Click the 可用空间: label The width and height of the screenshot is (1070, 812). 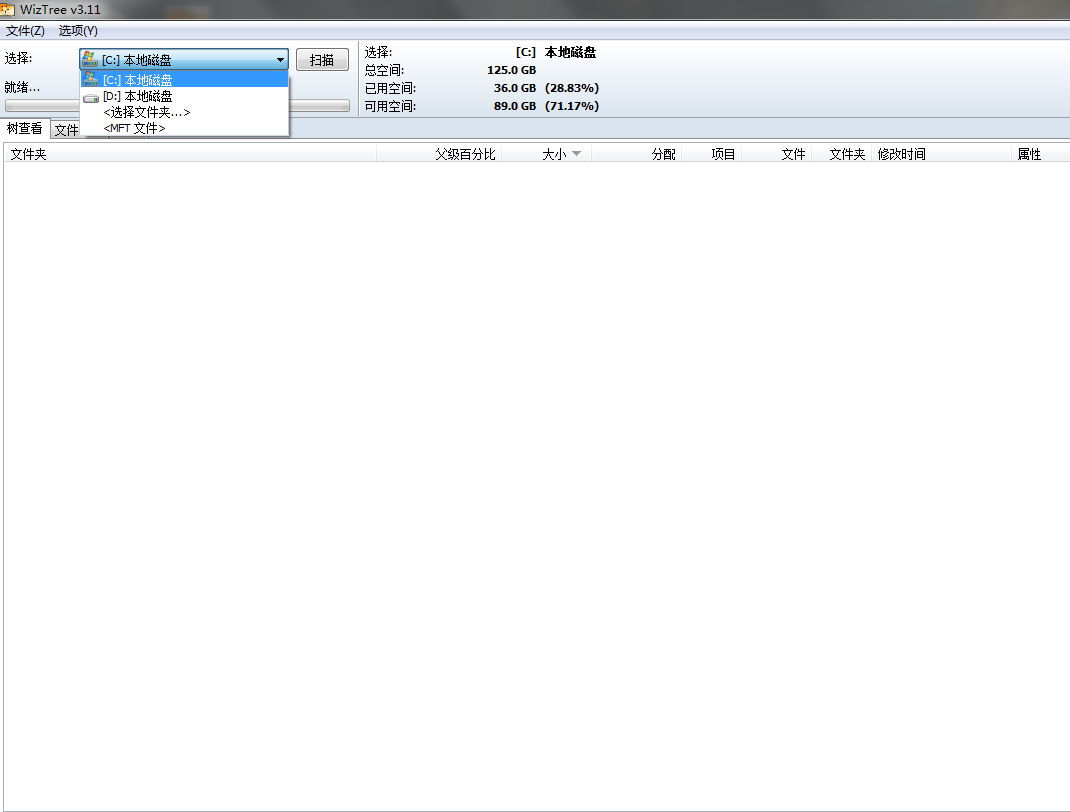click(390, 106)
